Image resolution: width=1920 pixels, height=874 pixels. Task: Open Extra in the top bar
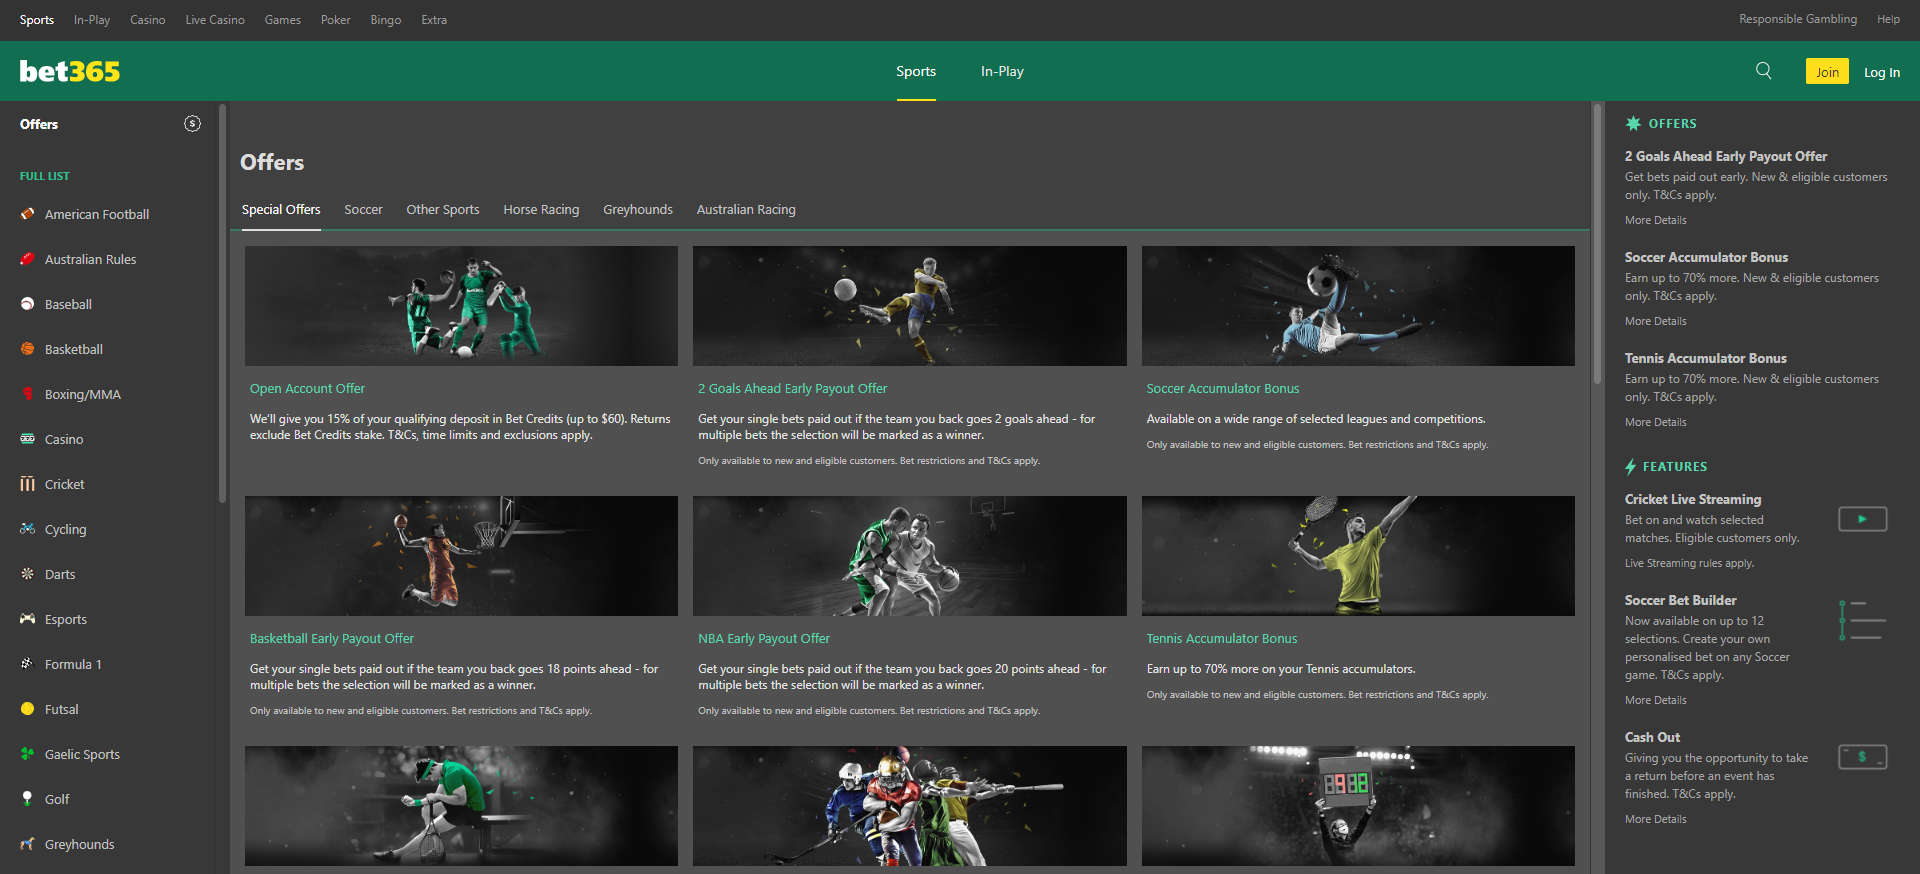click(x=434, y=20)
